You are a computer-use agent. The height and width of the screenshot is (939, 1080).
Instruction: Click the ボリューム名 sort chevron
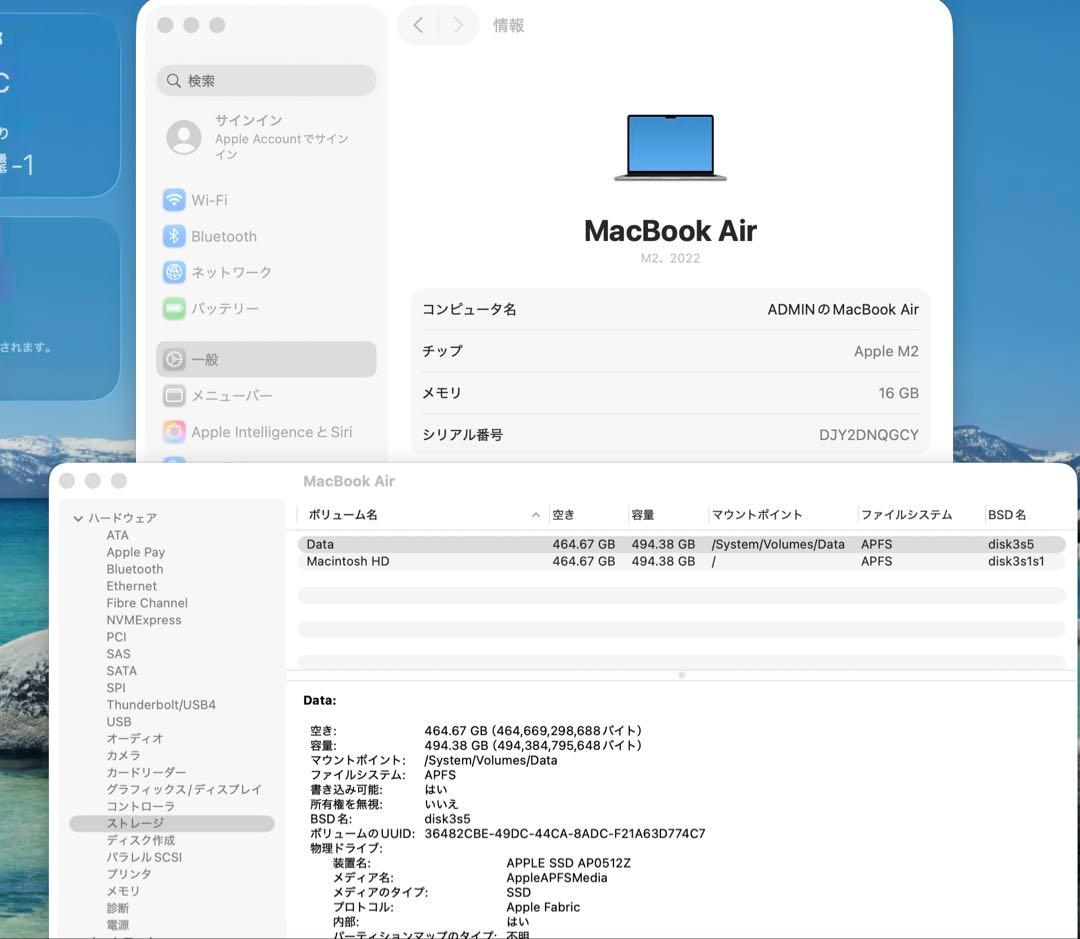[x=536, y=515]
